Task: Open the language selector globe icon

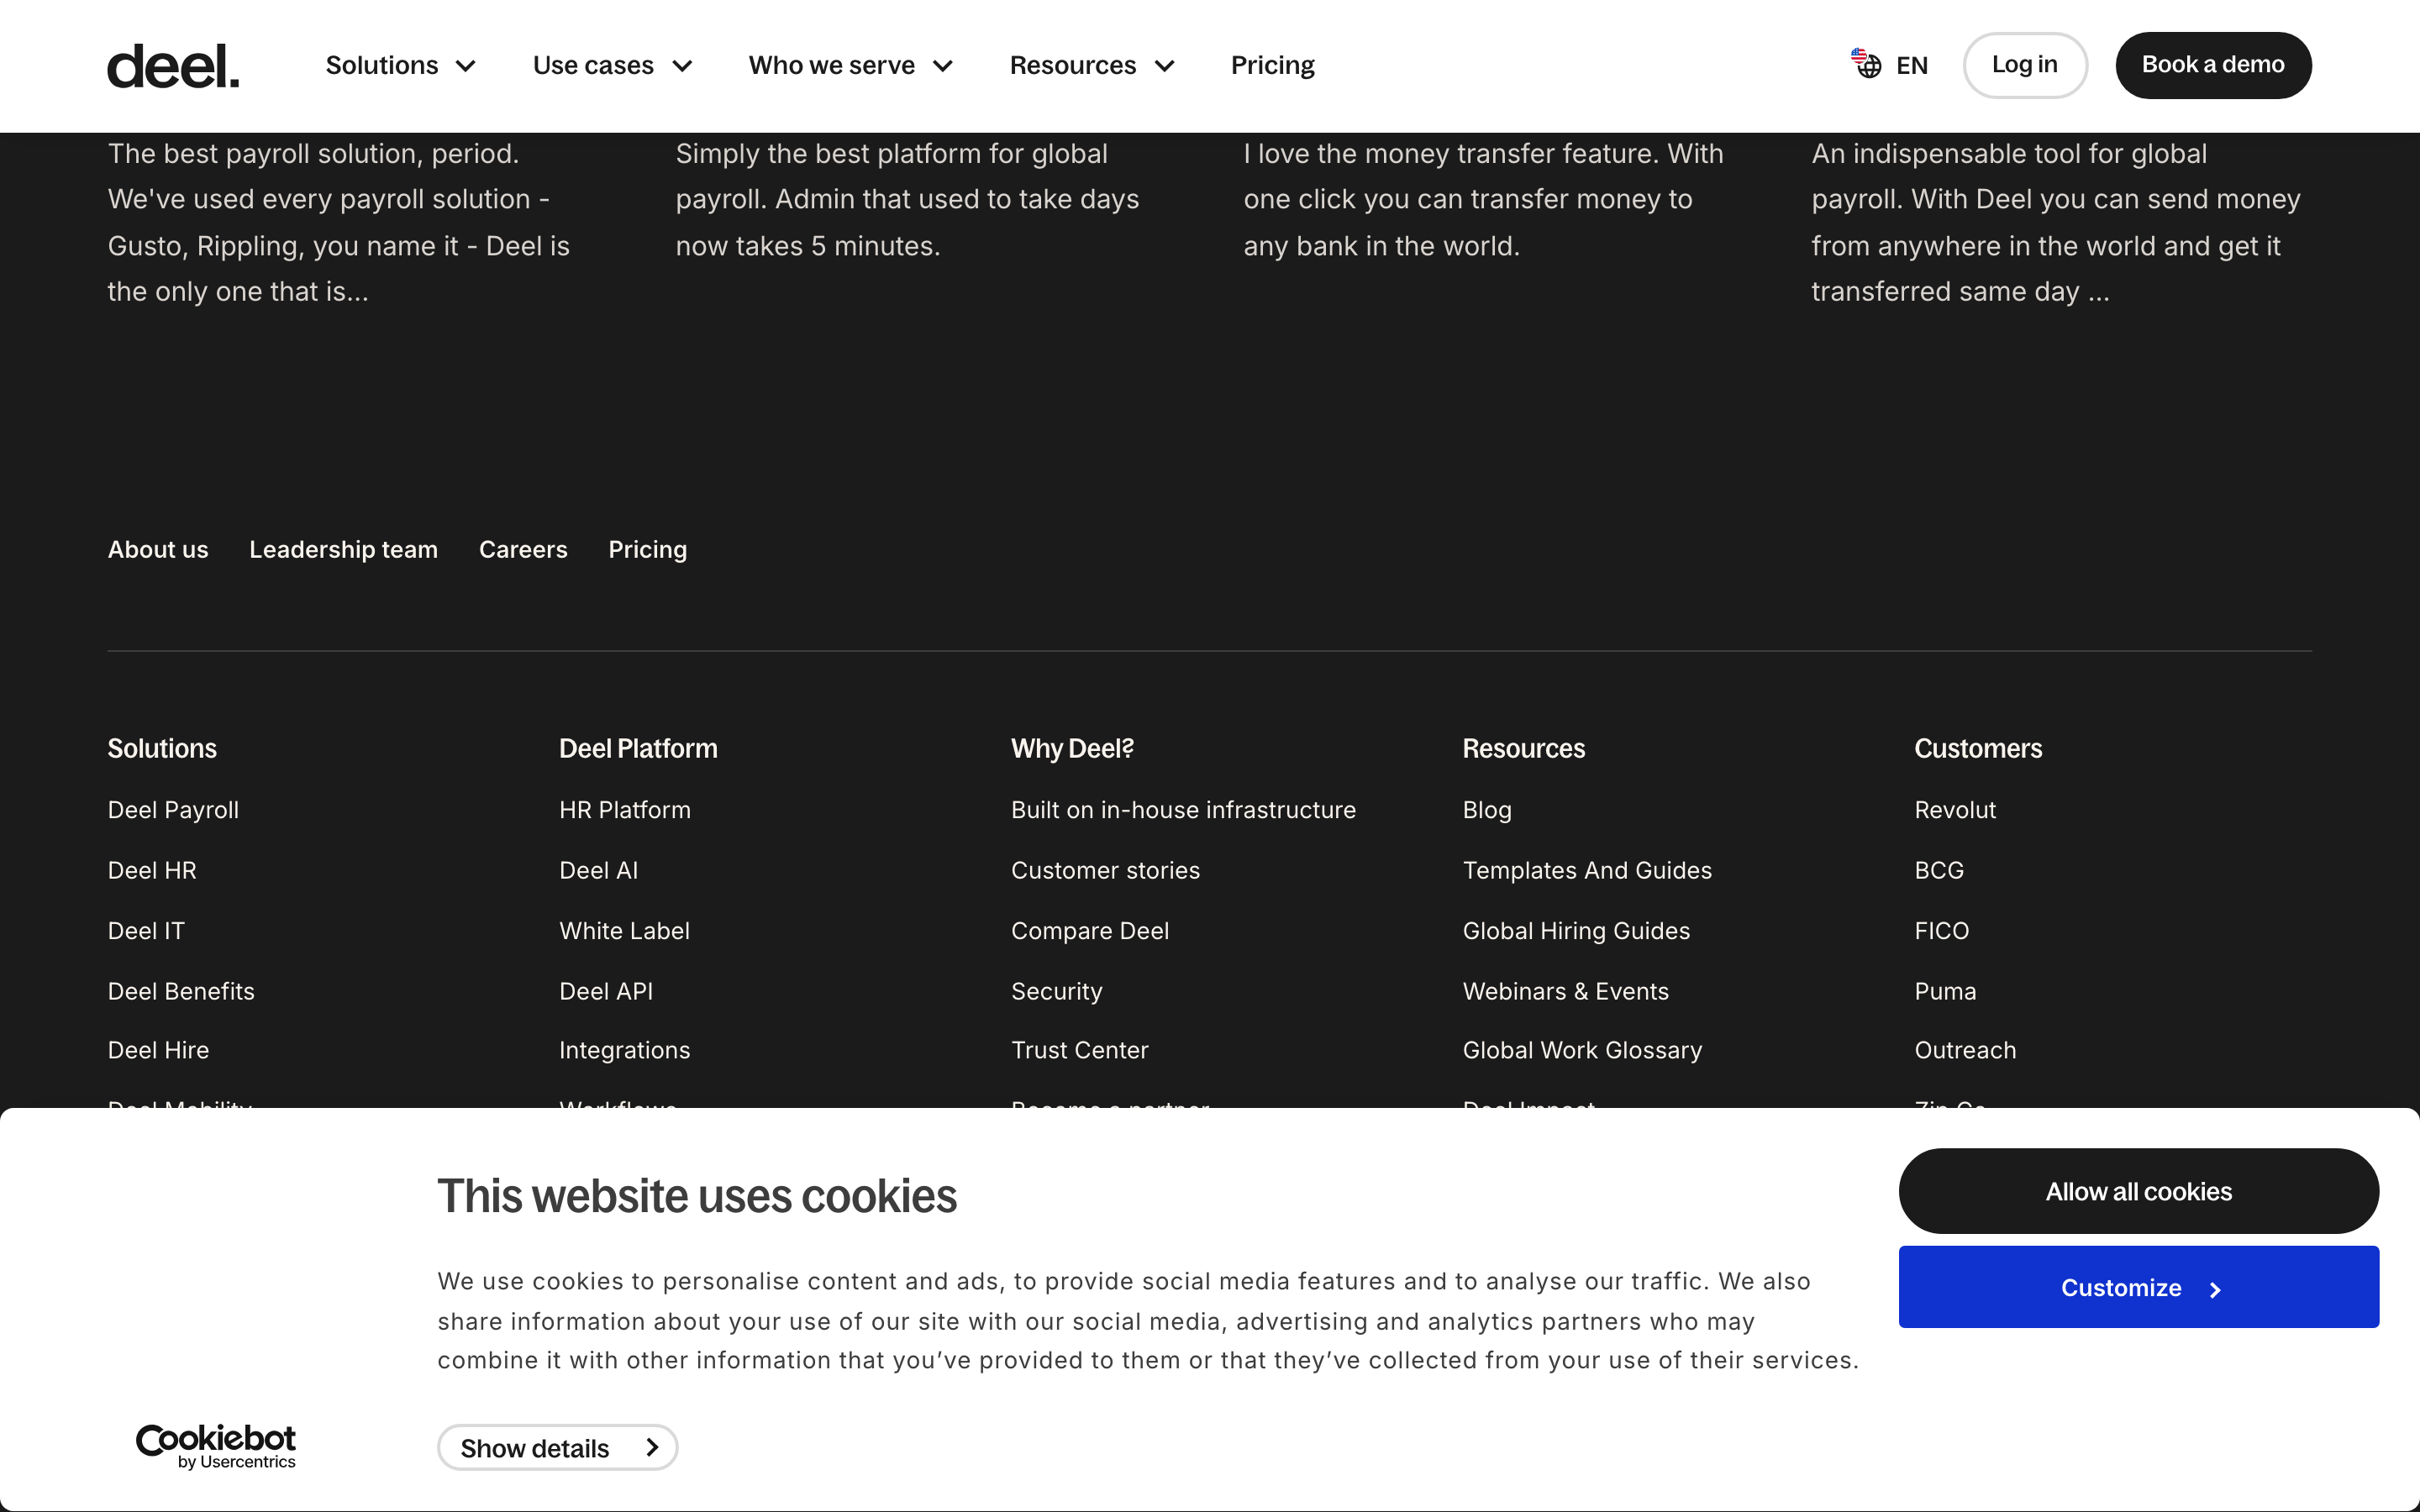Action: click(1866, 64)
